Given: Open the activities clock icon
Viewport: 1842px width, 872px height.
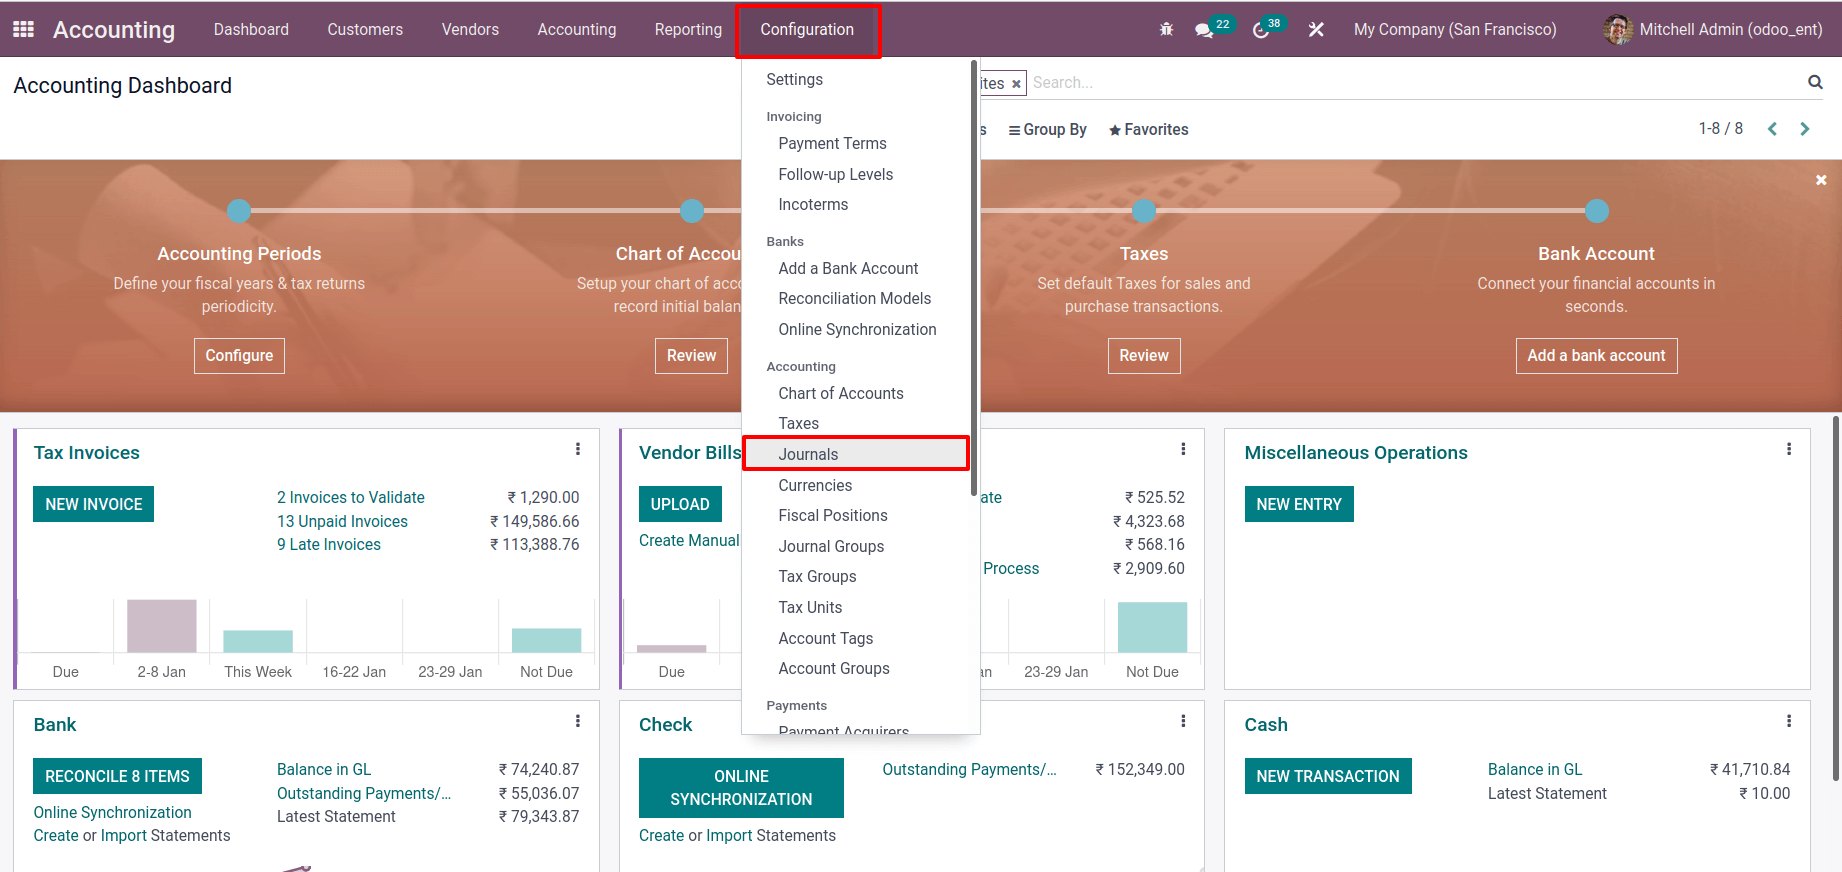Looking at the screenshot, I should click(x=1261, y=30).
